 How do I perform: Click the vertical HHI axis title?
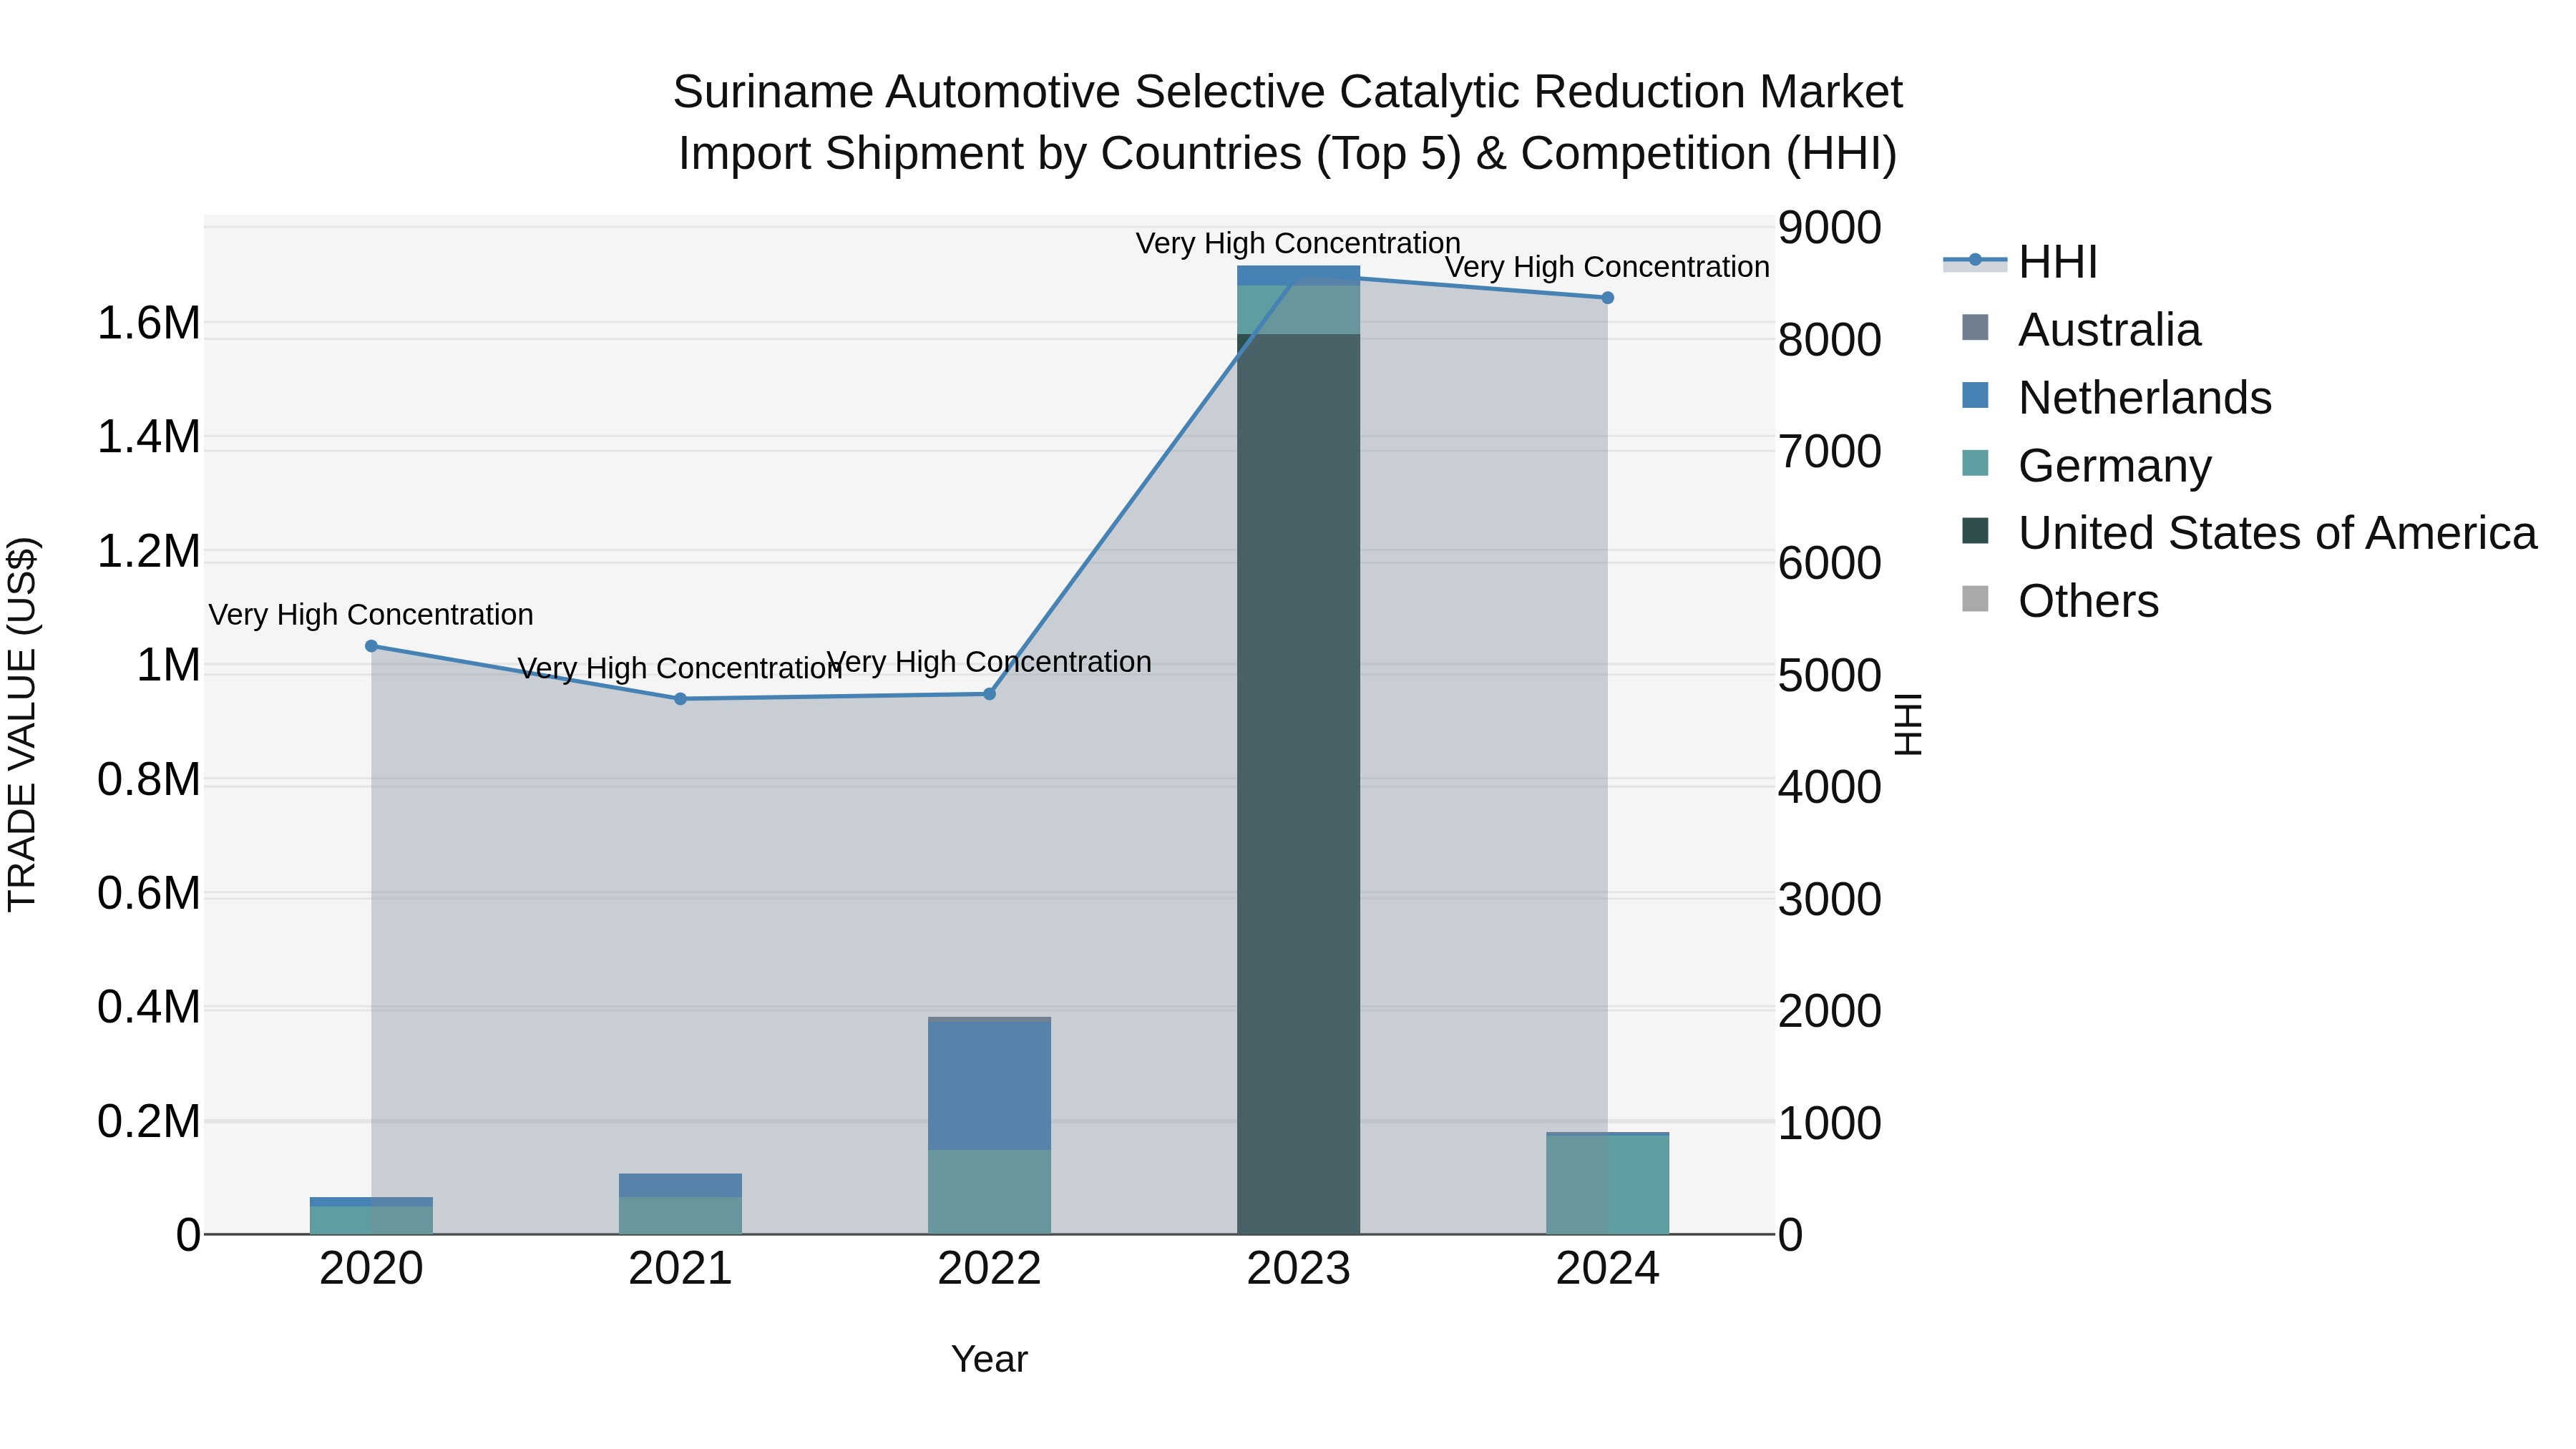(x=1908, y=724)
